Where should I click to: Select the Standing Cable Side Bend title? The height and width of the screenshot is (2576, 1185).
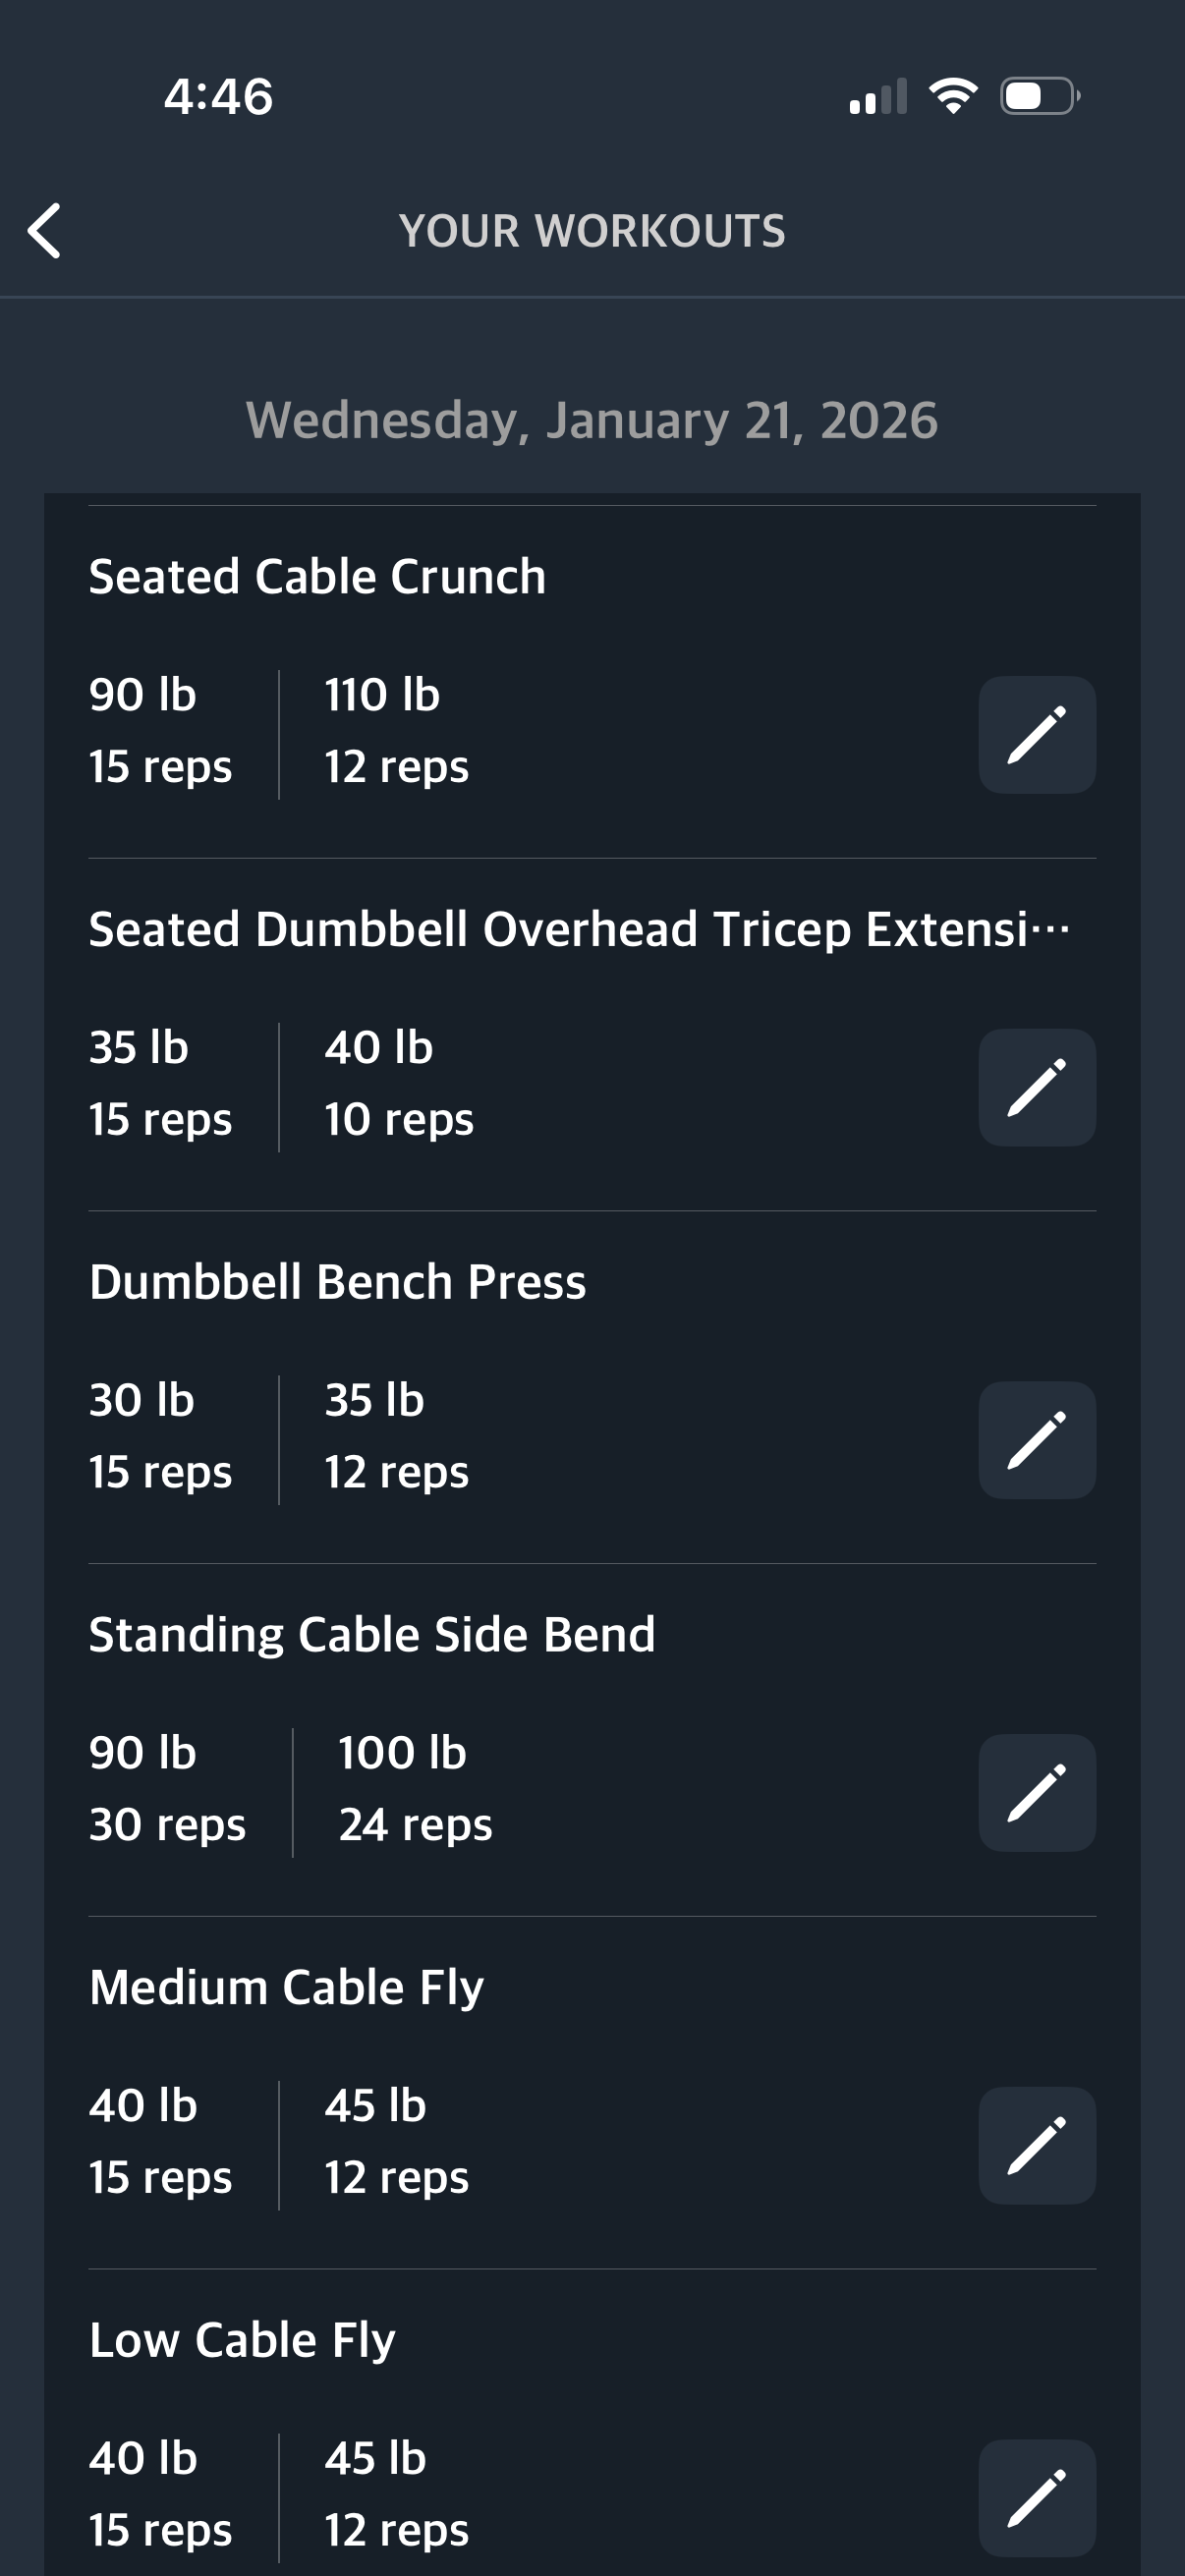click(x=372, y=1635)
